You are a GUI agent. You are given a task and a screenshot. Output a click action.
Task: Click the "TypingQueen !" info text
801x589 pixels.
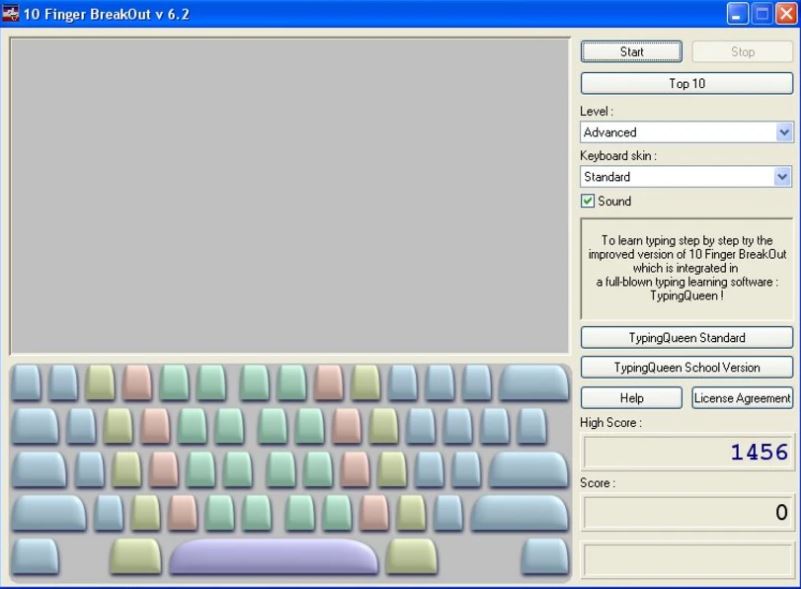687,296
